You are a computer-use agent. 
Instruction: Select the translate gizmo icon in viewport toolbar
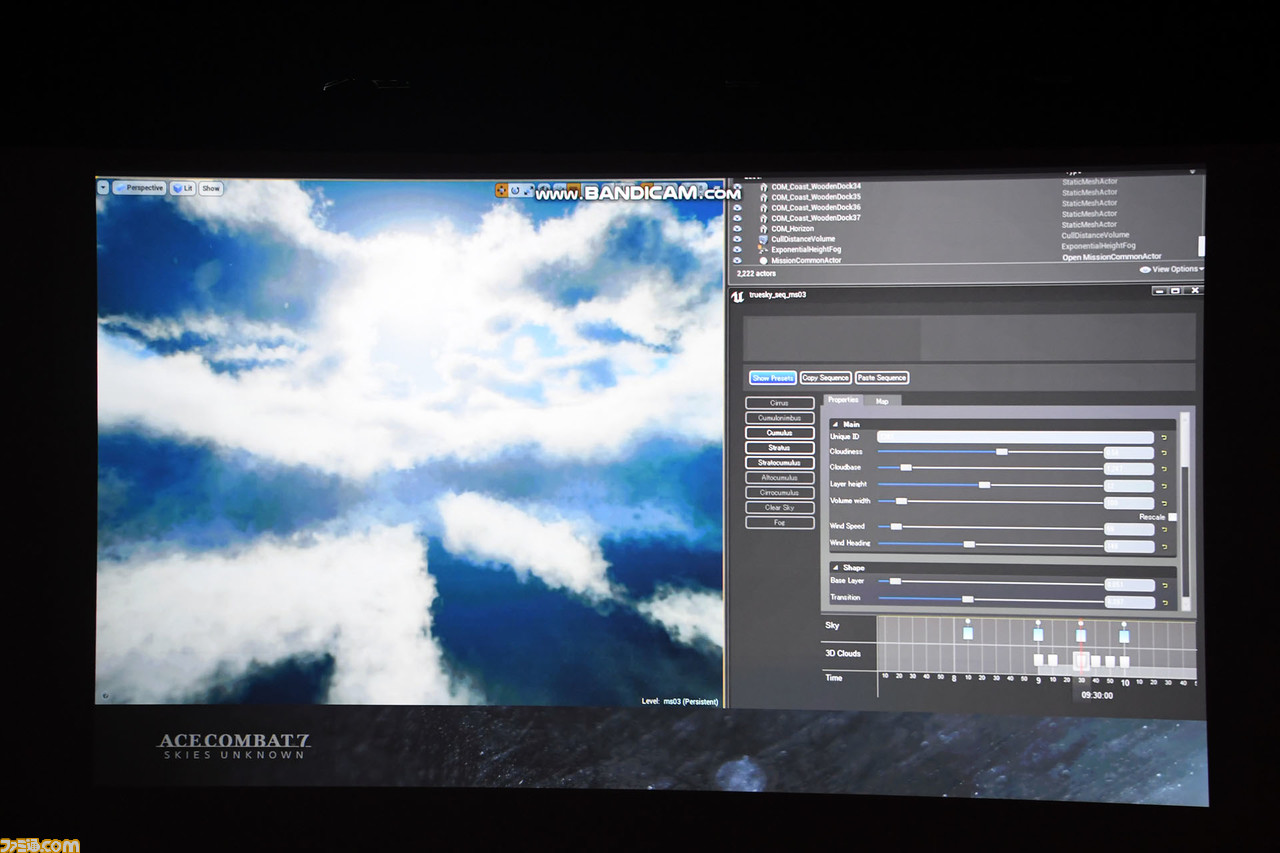pyautogui.click(x=502, y=190)
